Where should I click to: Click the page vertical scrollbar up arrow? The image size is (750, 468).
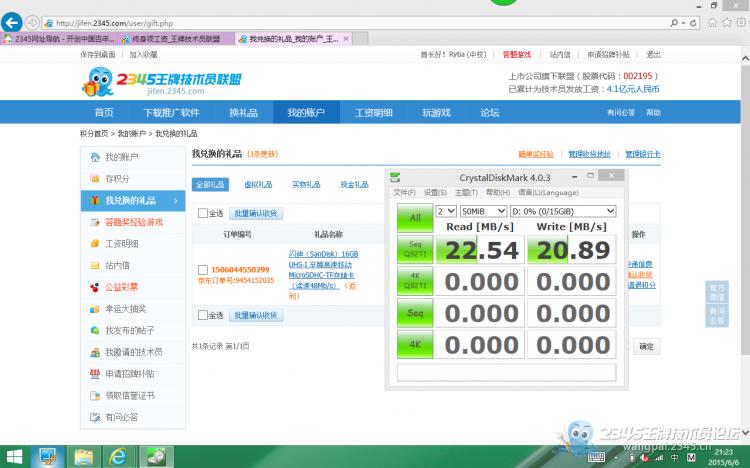click(745, 58)
